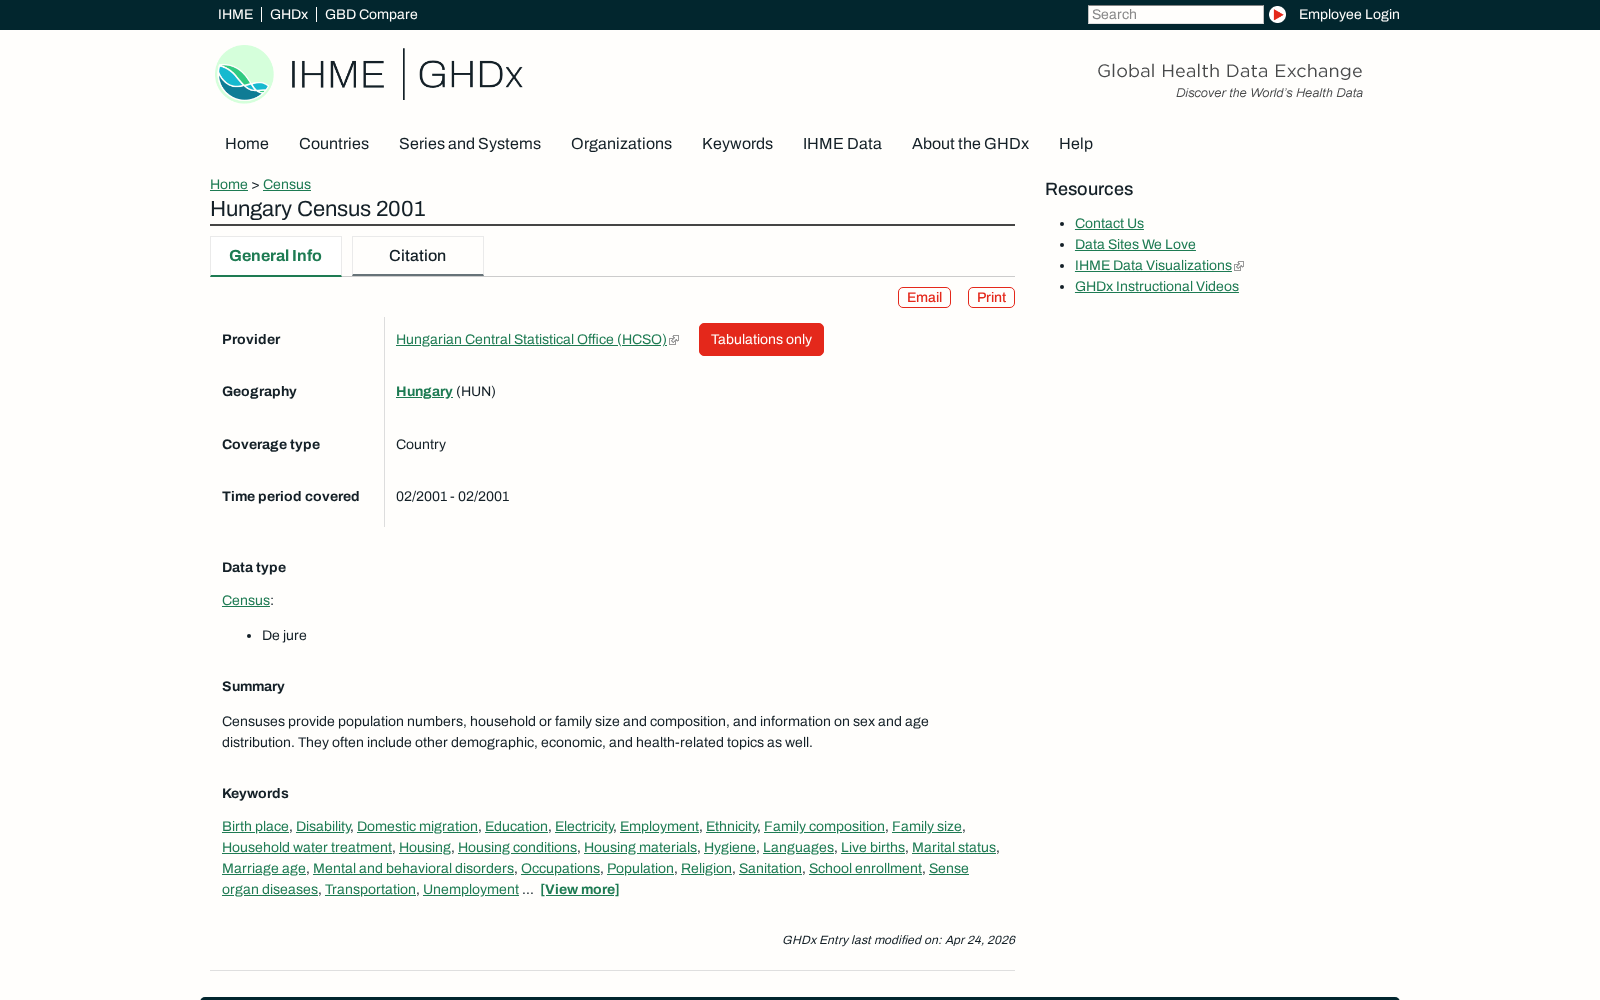Open Data Sites We Love link

[x=1135, y=245]
